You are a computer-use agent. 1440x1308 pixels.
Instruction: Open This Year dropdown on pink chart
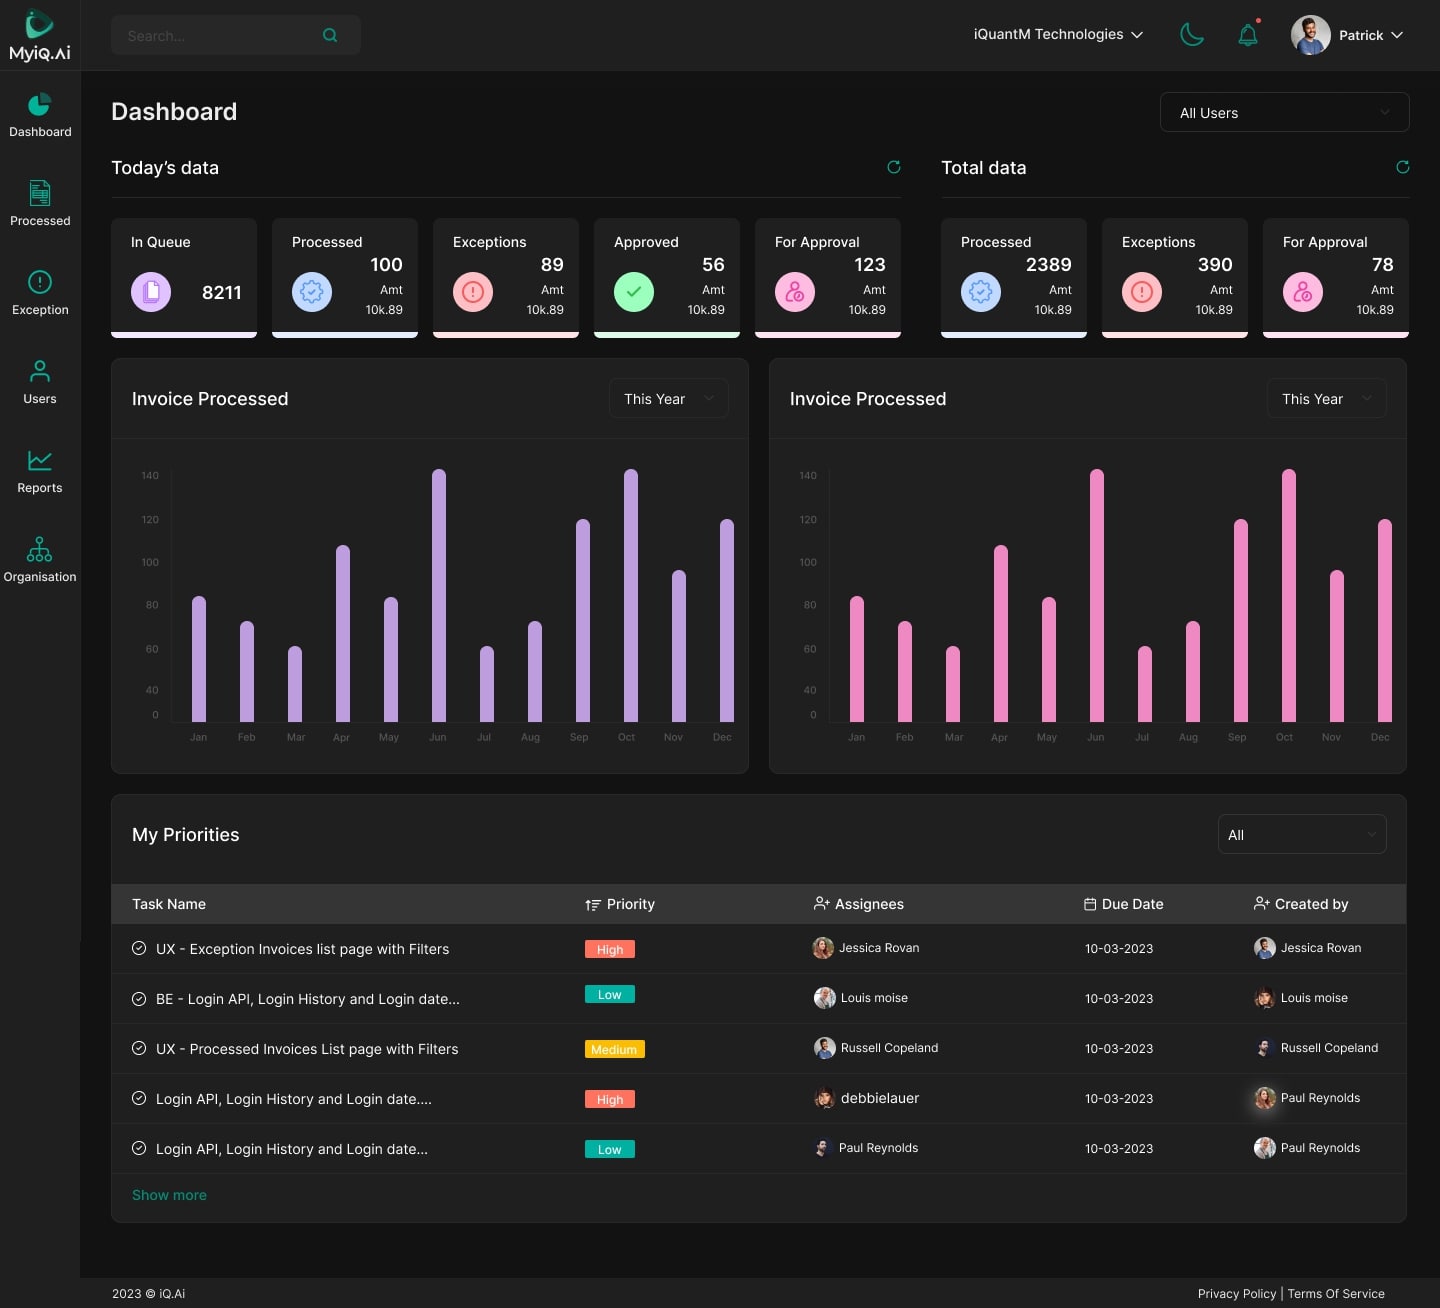click(x=1327, y=398)
